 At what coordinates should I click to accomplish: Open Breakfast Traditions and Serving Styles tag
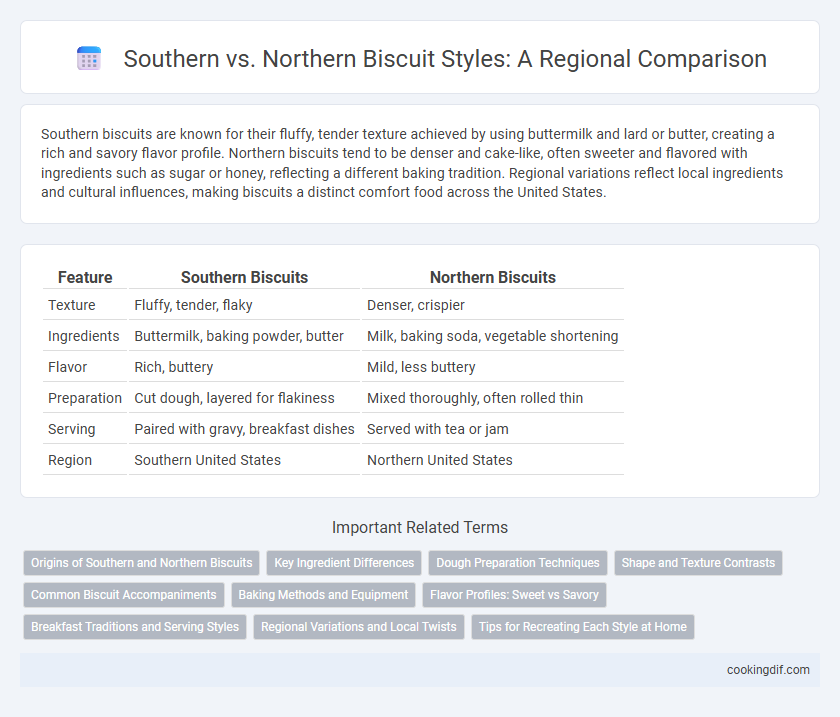tap(135, 626)
